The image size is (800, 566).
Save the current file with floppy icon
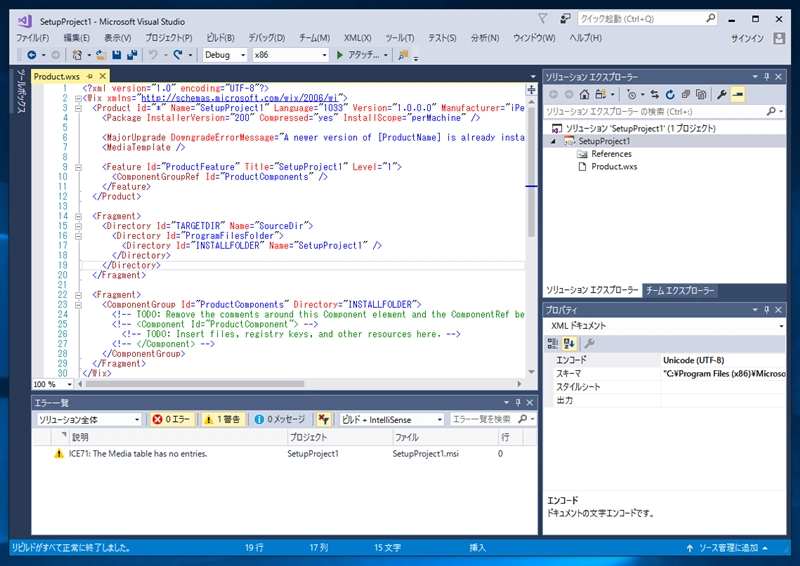point(116,55)
